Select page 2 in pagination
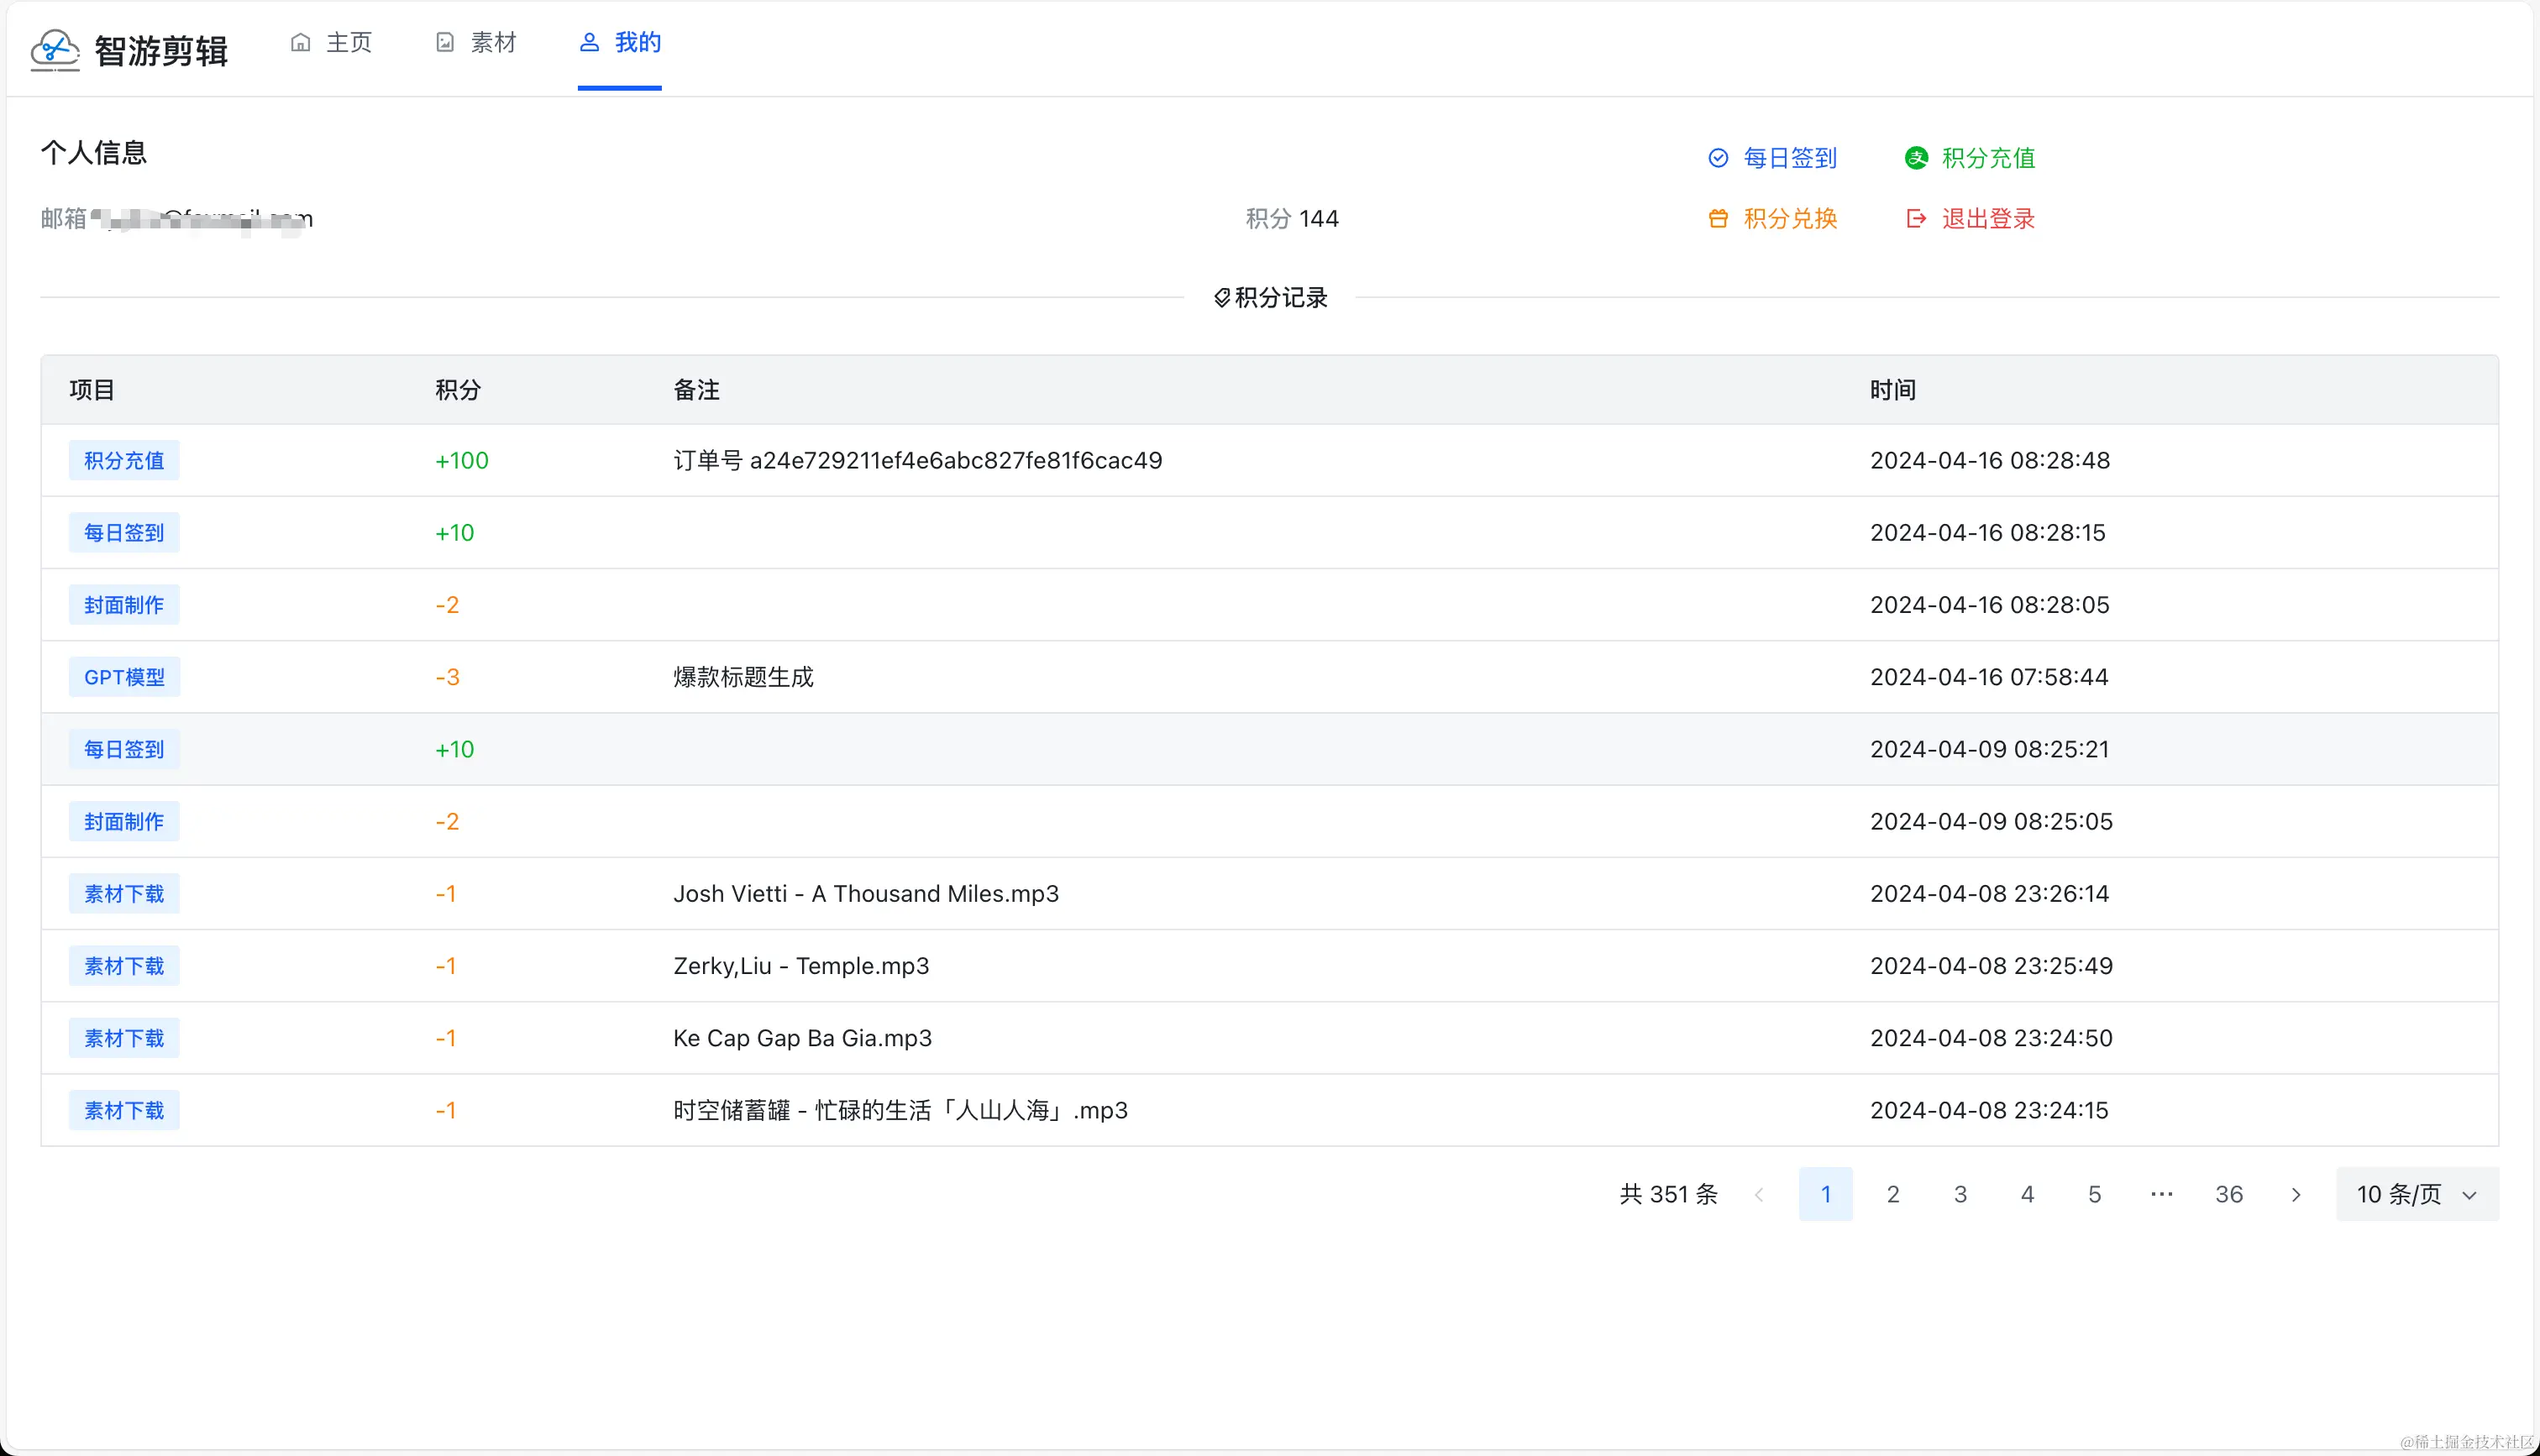The height and width of the screenshot is (1456, 2540). tap(1892, 1194)
